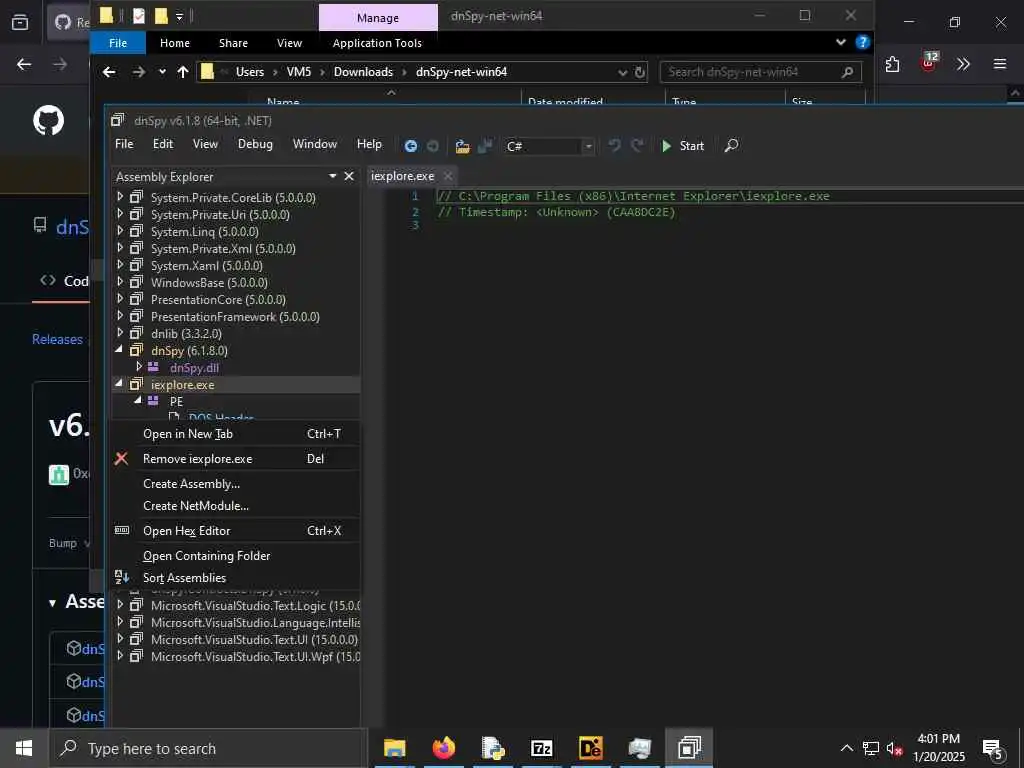Image resolution: width=1024 pixels, height=768 pixels.
Task: Start debugging with the Start button
Action: [682, 146]
